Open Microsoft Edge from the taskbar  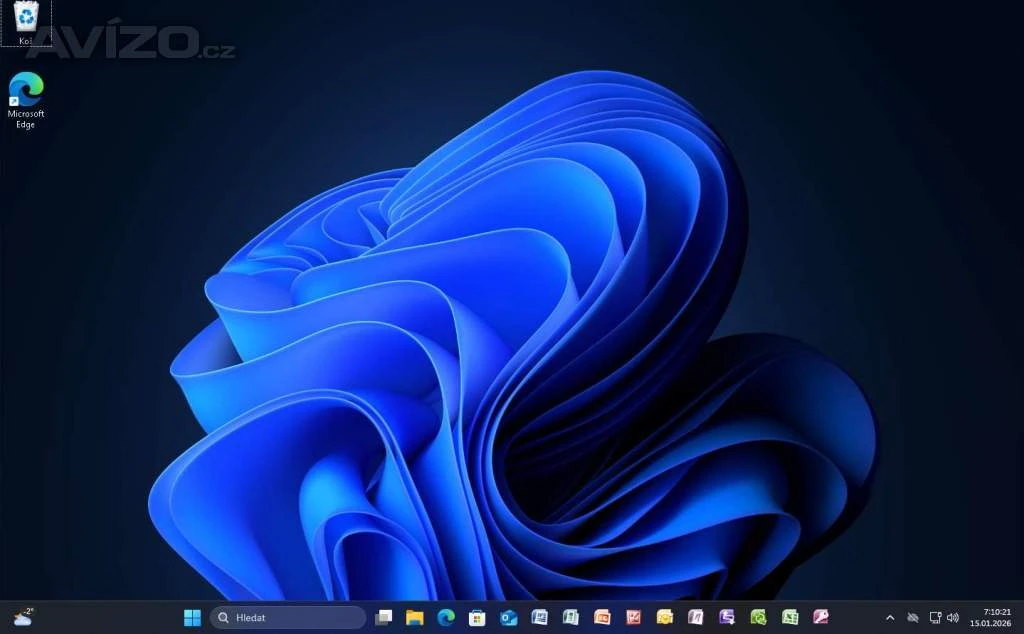click(x=446, y=618)
